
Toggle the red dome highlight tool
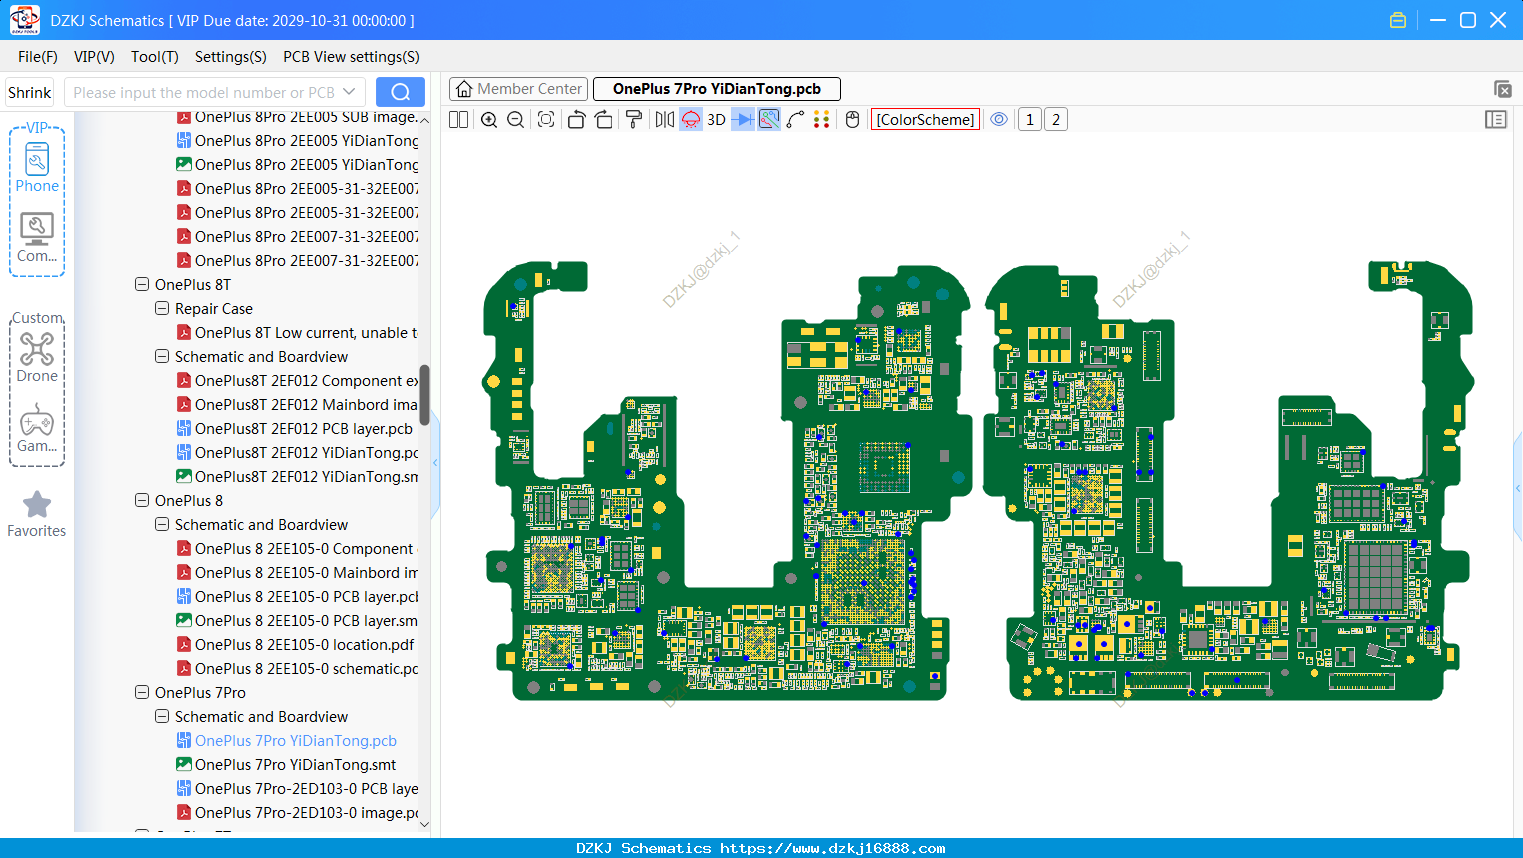point(691,120)
